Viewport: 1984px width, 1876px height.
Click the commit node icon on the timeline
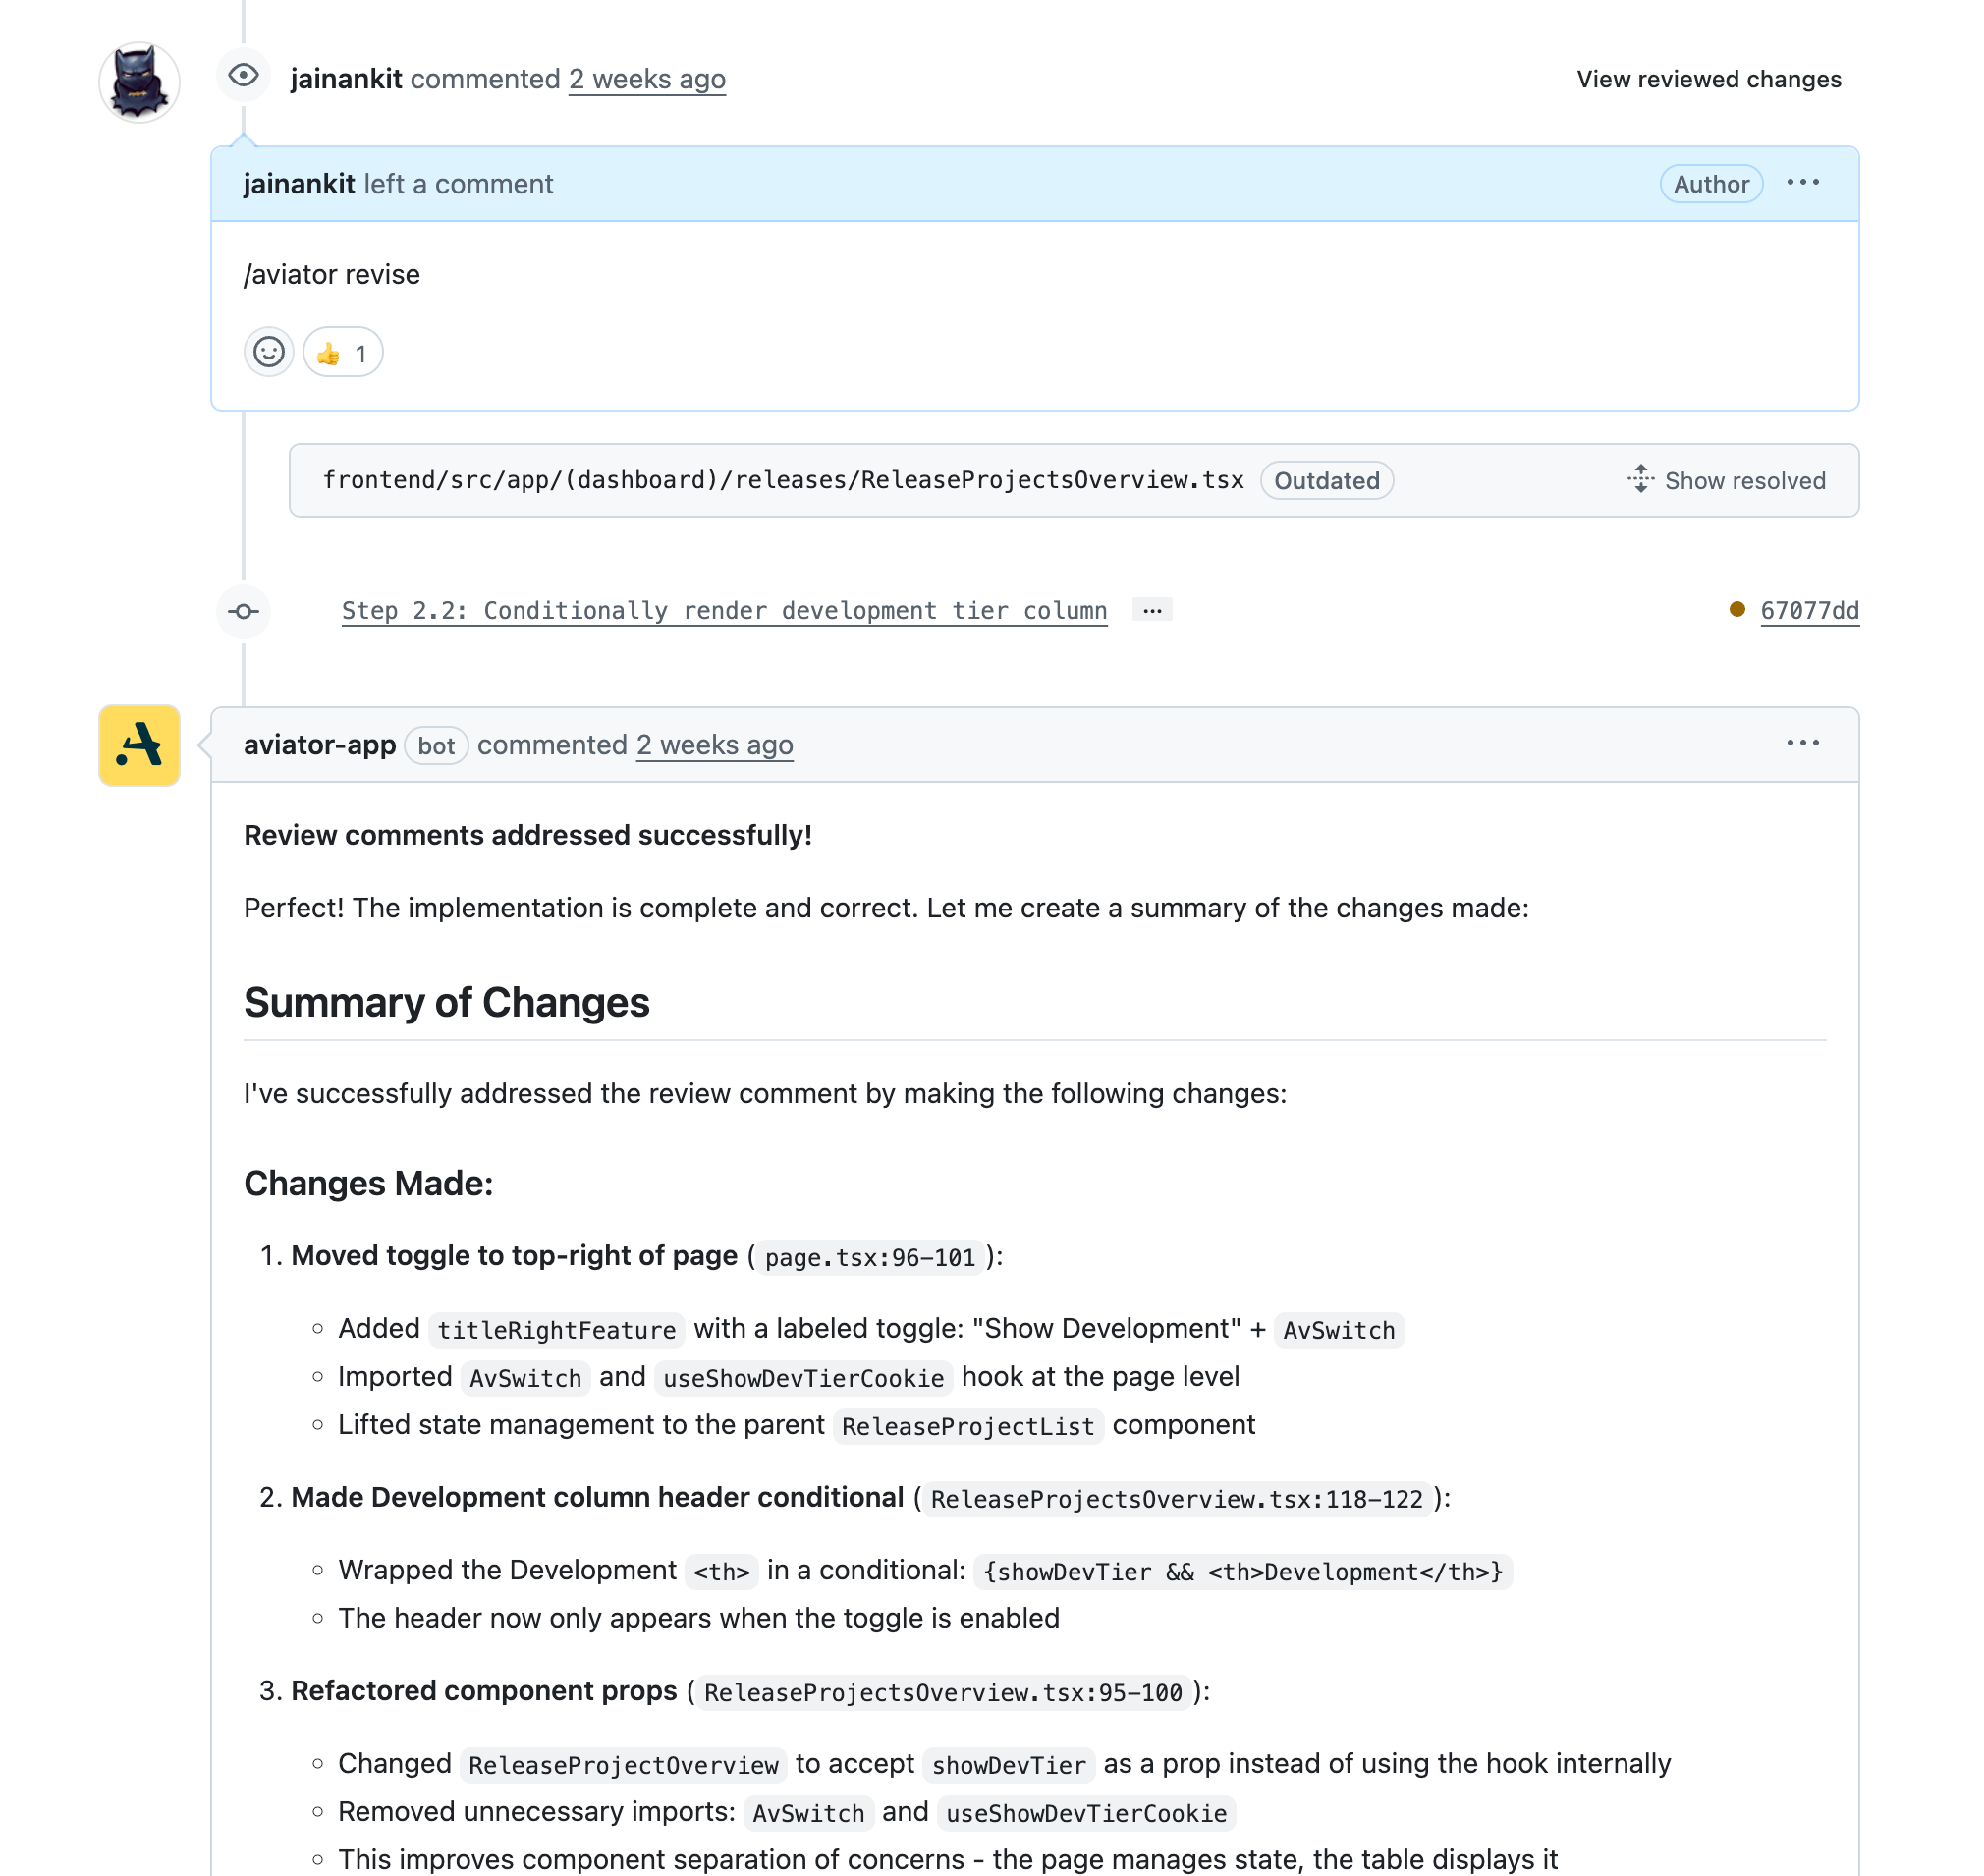click(x=243, y=611)
